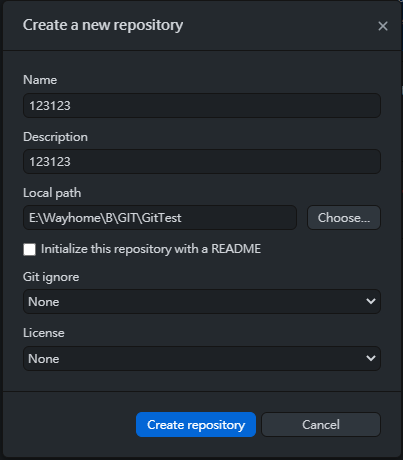Click into the Local path text field
Screen dimensions: 404x464
(160, 218)
